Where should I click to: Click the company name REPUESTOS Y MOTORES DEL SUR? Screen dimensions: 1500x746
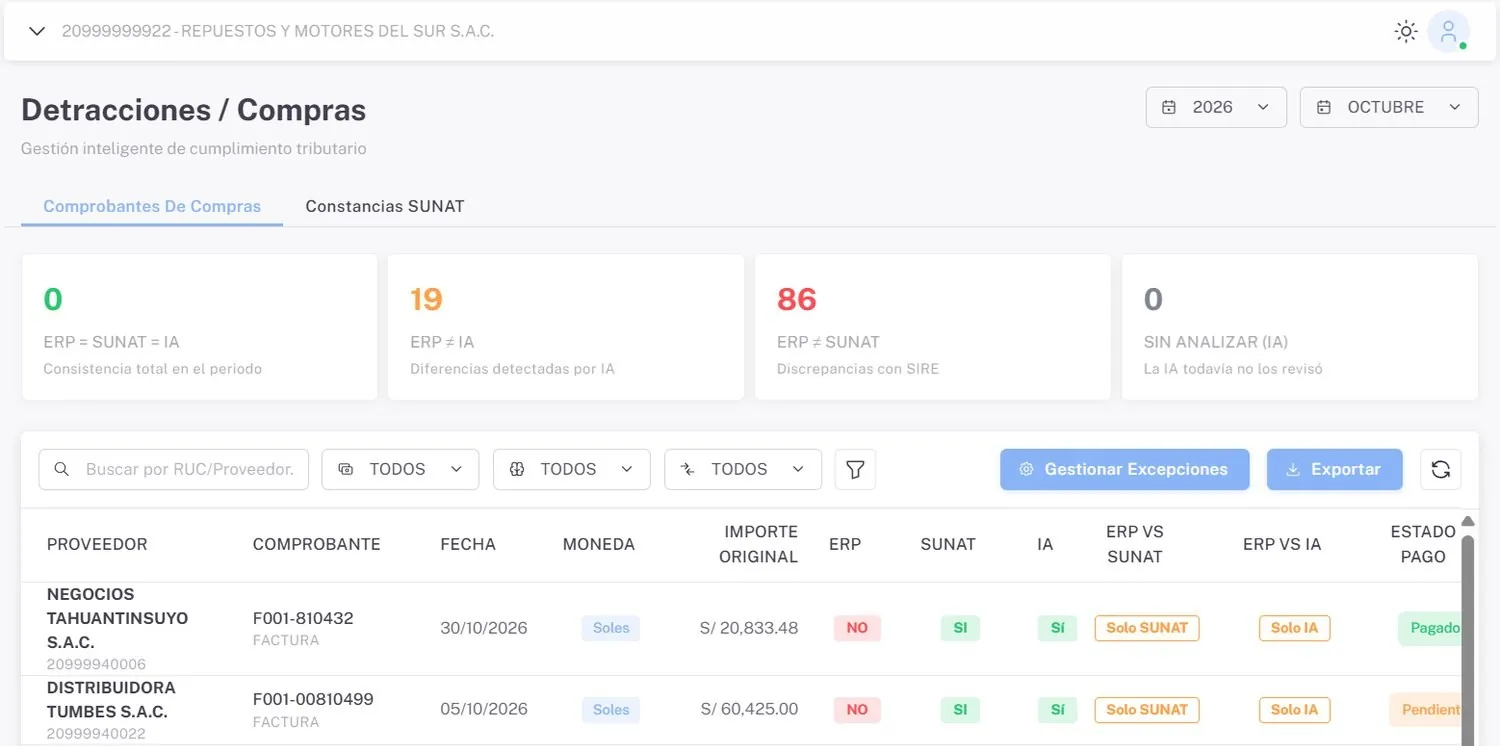coord(337,31)
